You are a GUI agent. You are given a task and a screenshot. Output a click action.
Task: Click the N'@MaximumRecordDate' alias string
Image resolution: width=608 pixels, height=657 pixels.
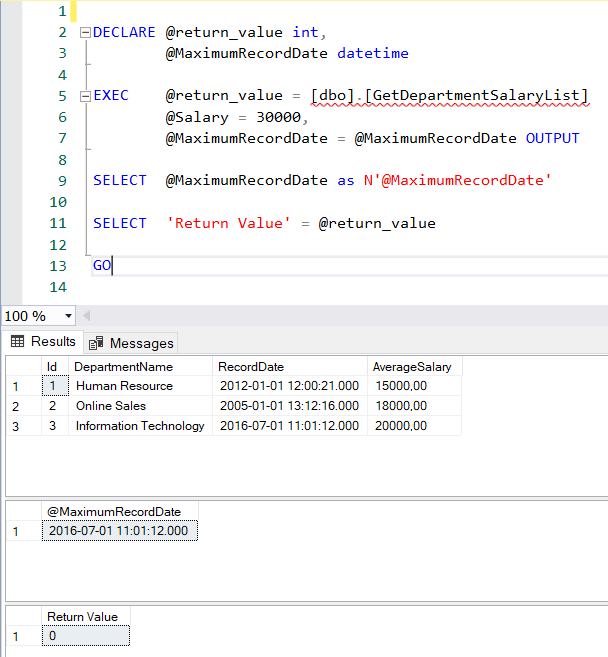coord(458,181)
